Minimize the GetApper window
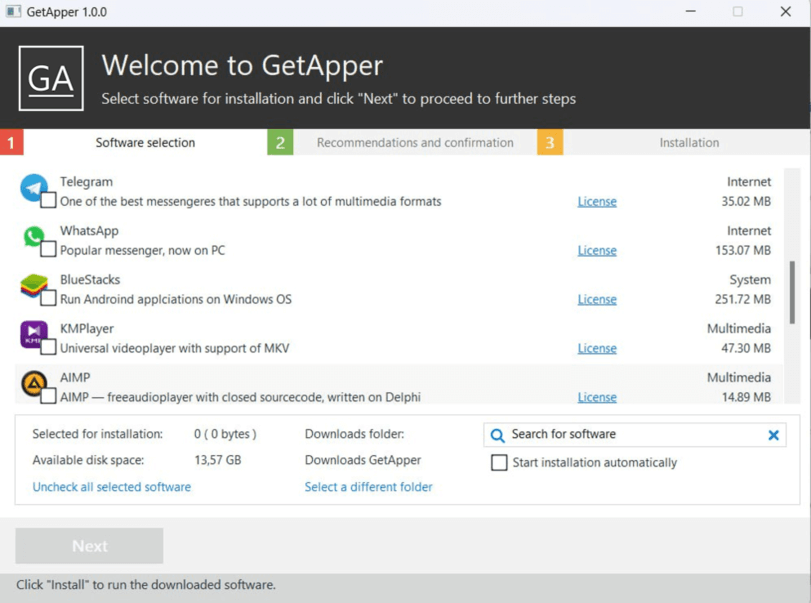Image resolution: width=811 pixels, height=603 pixels. 690,11
